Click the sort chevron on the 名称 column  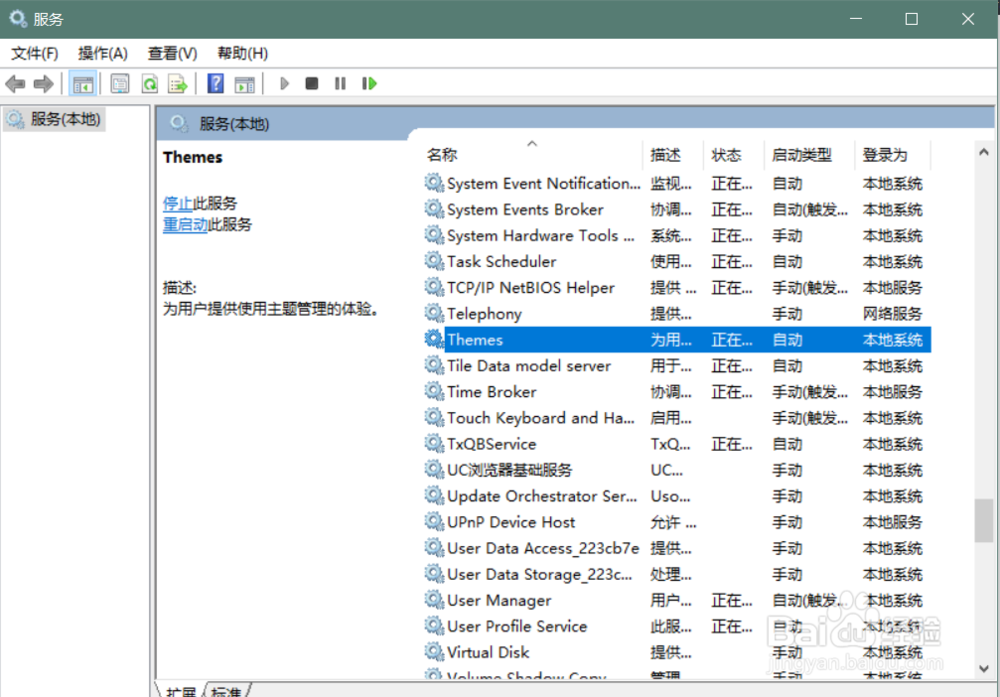(x=533, y=143)
